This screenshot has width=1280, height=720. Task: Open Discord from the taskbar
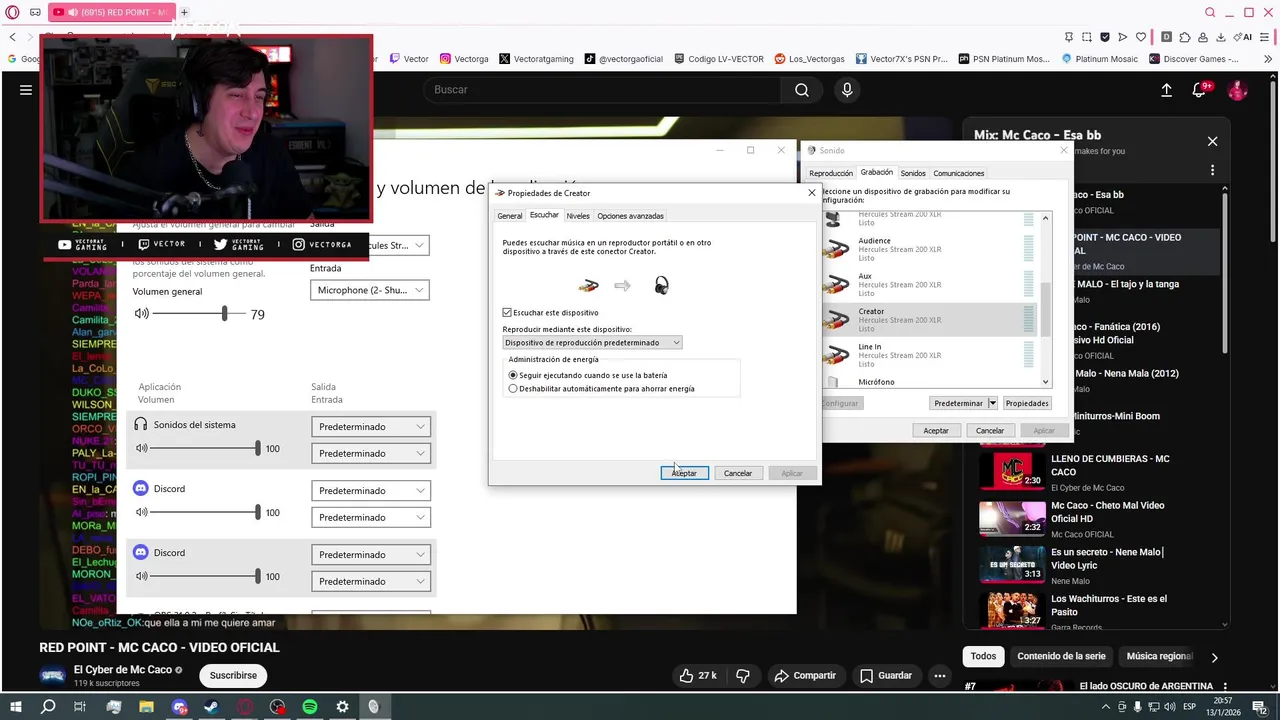180,707
